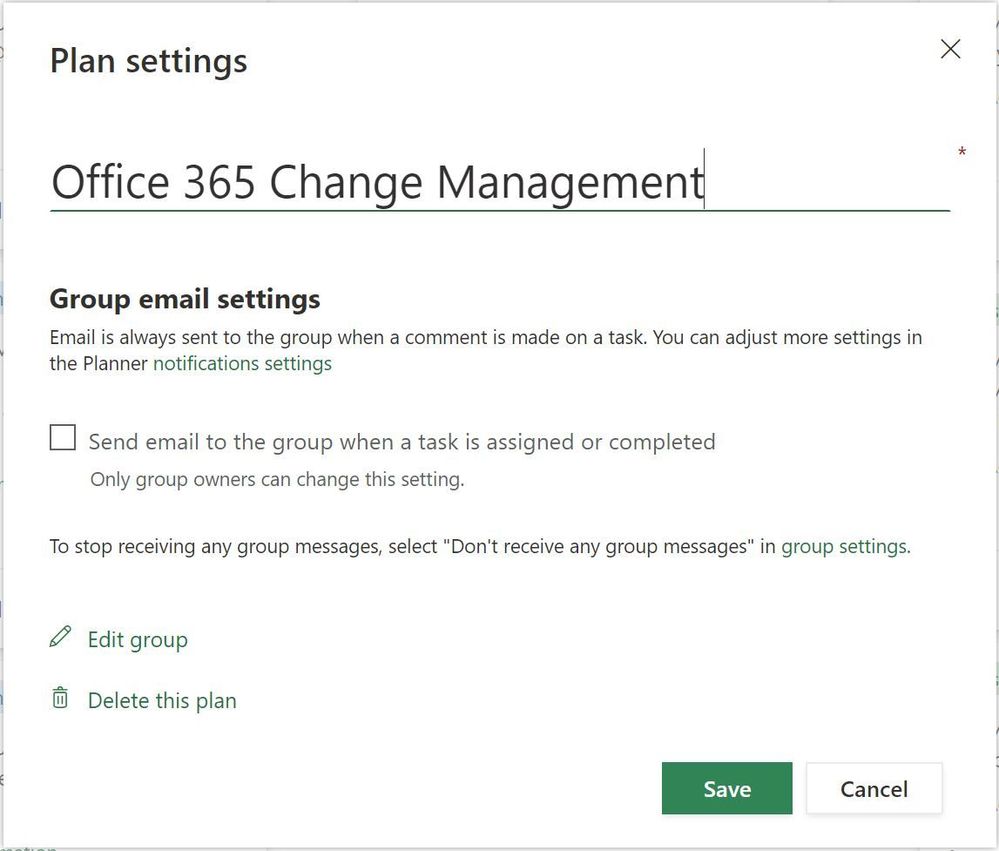Enable send email when task is assigned checkbox
This screenshot has width=999, height=851.
point(62,438)
